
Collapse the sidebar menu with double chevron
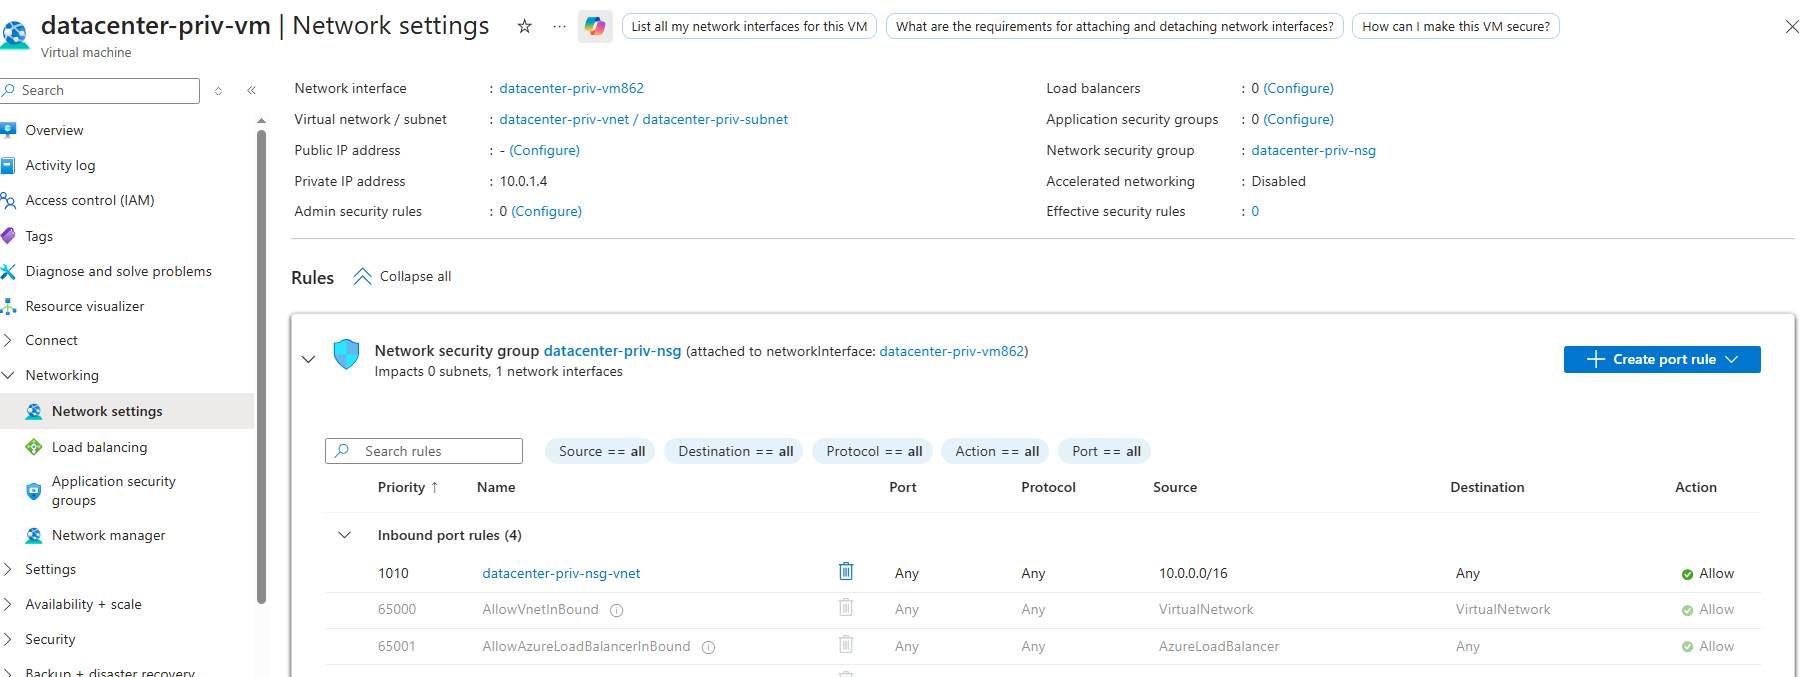251,91
